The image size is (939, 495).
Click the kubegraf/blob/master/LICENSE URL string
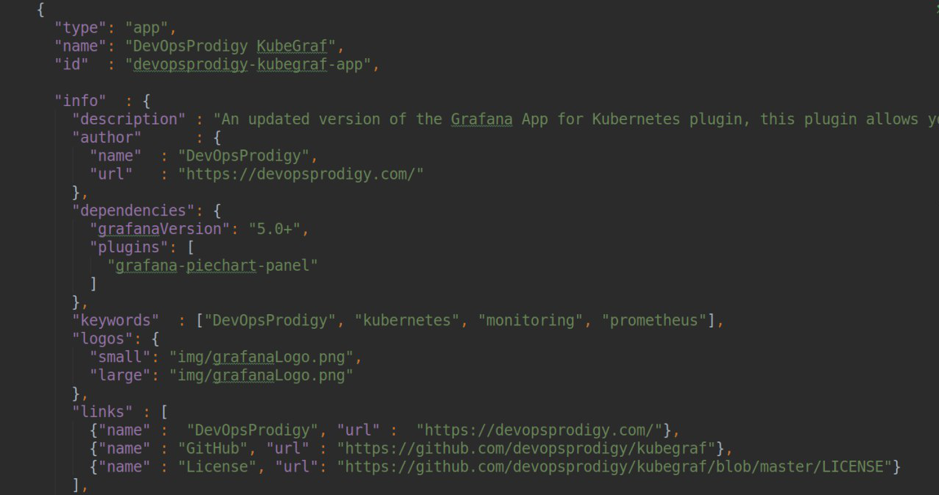pos(614,467)
